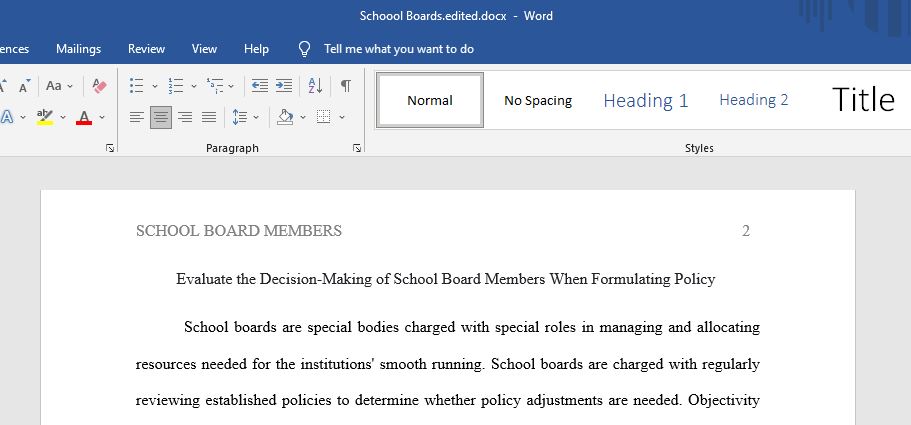This screenshot has height=425, width=911.
Task: Click the Borders icon
Action: coord(324,117)
